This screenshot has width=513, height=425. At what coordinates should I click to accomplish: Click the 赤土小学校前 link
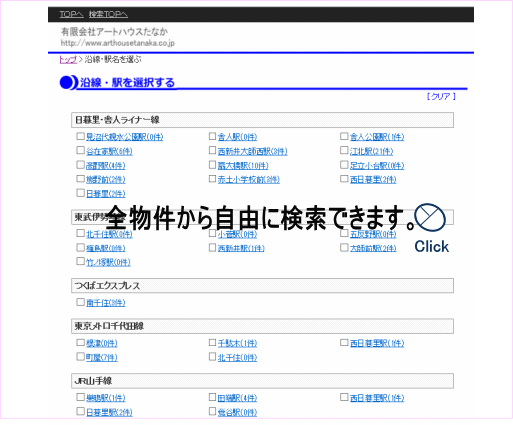pos(249,180)
